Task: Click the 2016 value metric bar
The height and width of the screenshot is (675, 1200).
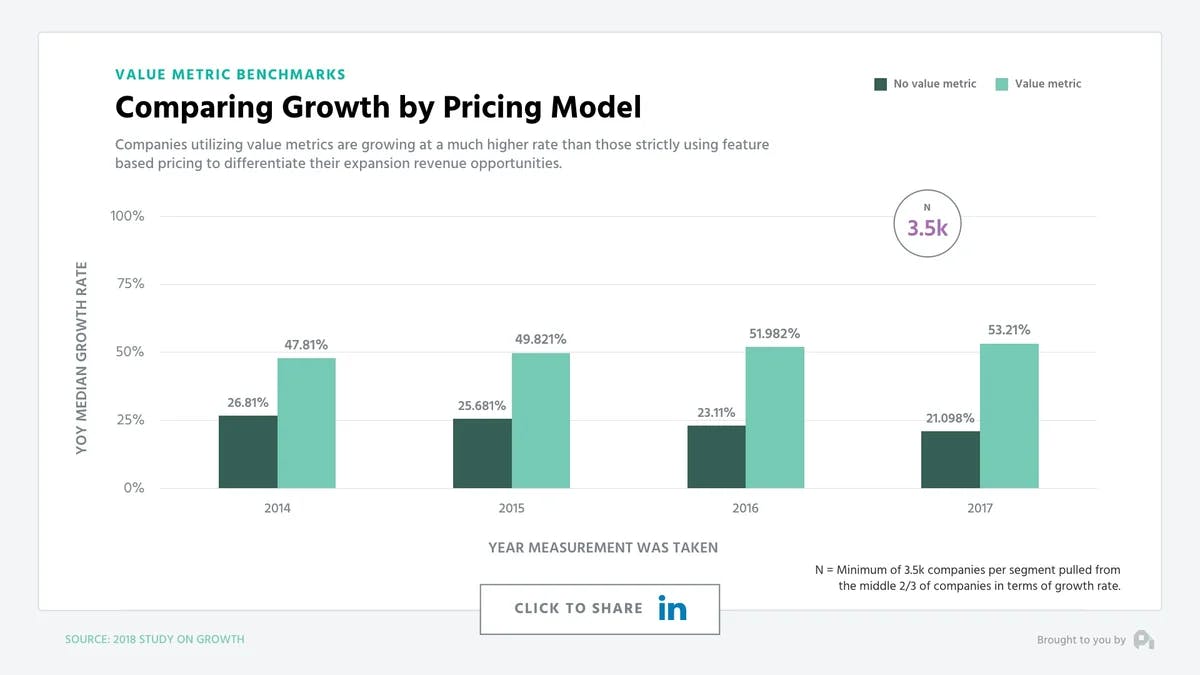Action: [775, 417]
